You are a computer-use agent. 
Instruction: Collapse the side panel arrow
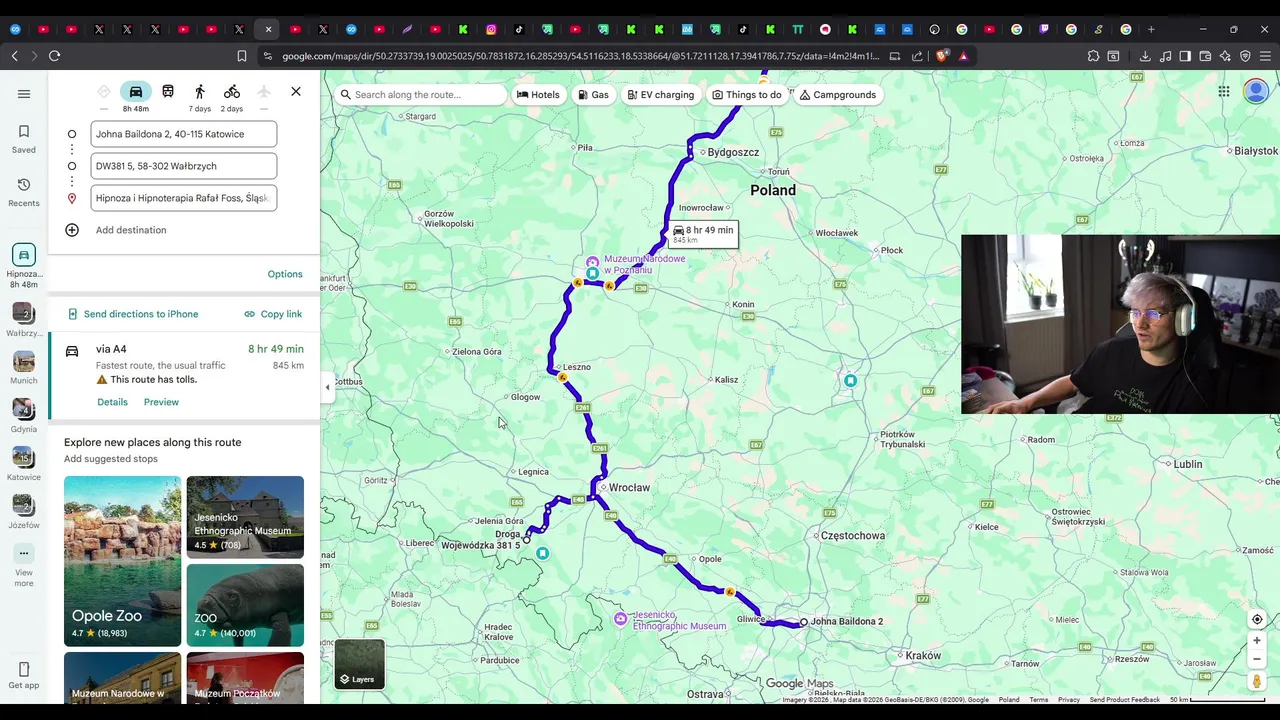tap(327, 387)
